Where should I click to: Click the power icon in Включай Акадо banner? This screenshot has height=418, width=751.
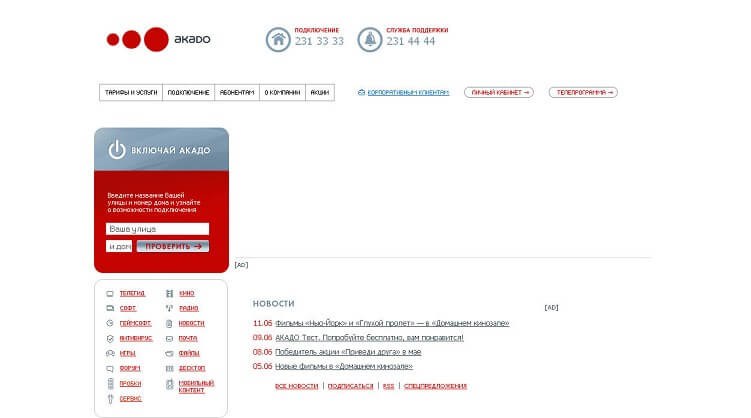coord(116,150)
